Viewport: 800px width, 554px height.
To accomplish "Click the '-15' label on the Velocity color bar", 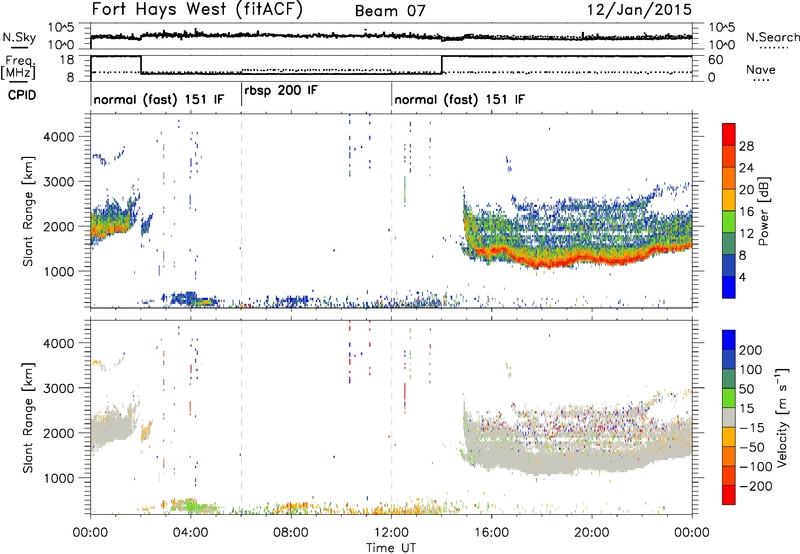I will pyautogui.click(x=752, y=428).
